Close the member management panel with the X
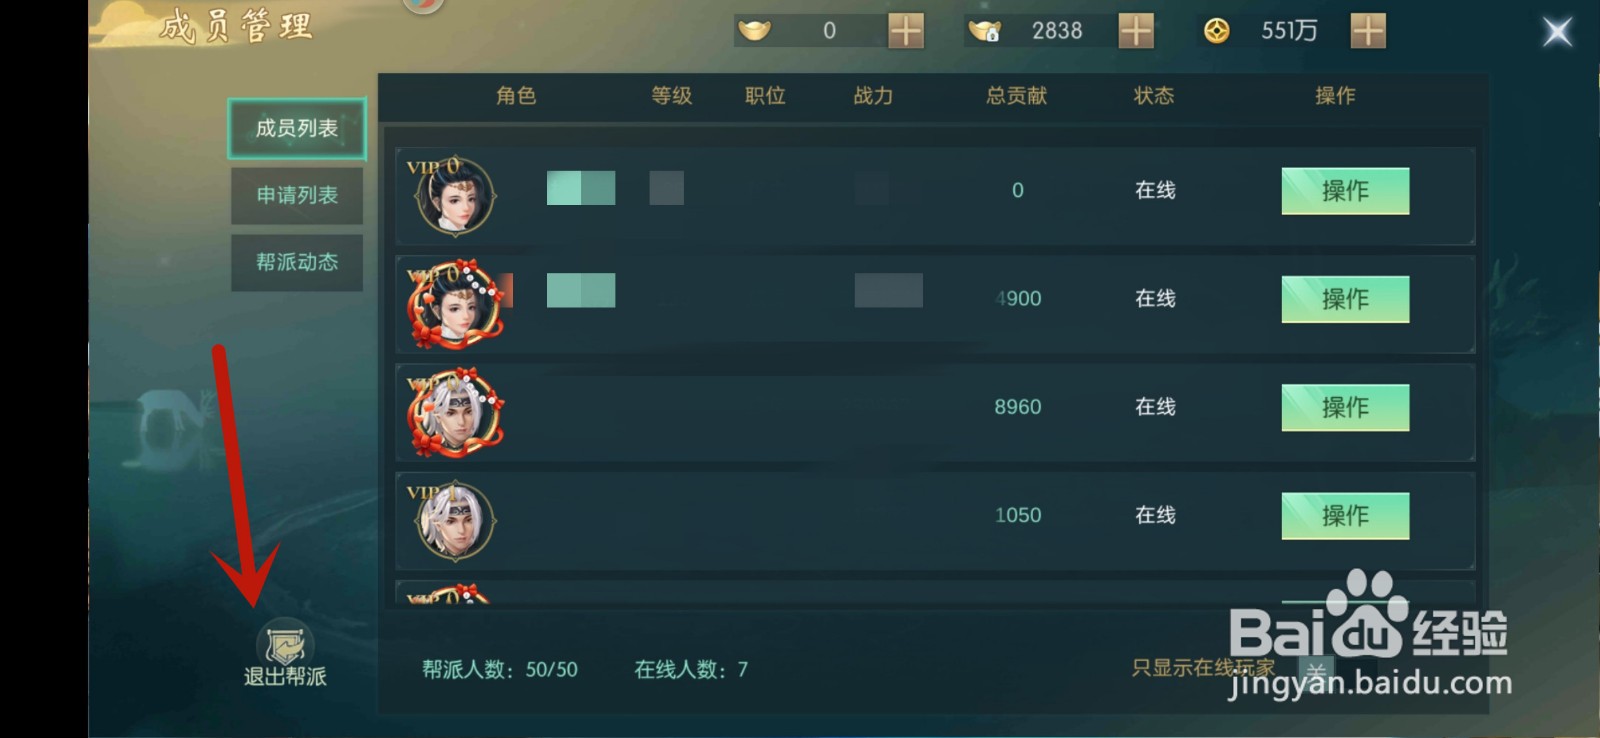 point(1556,32)
